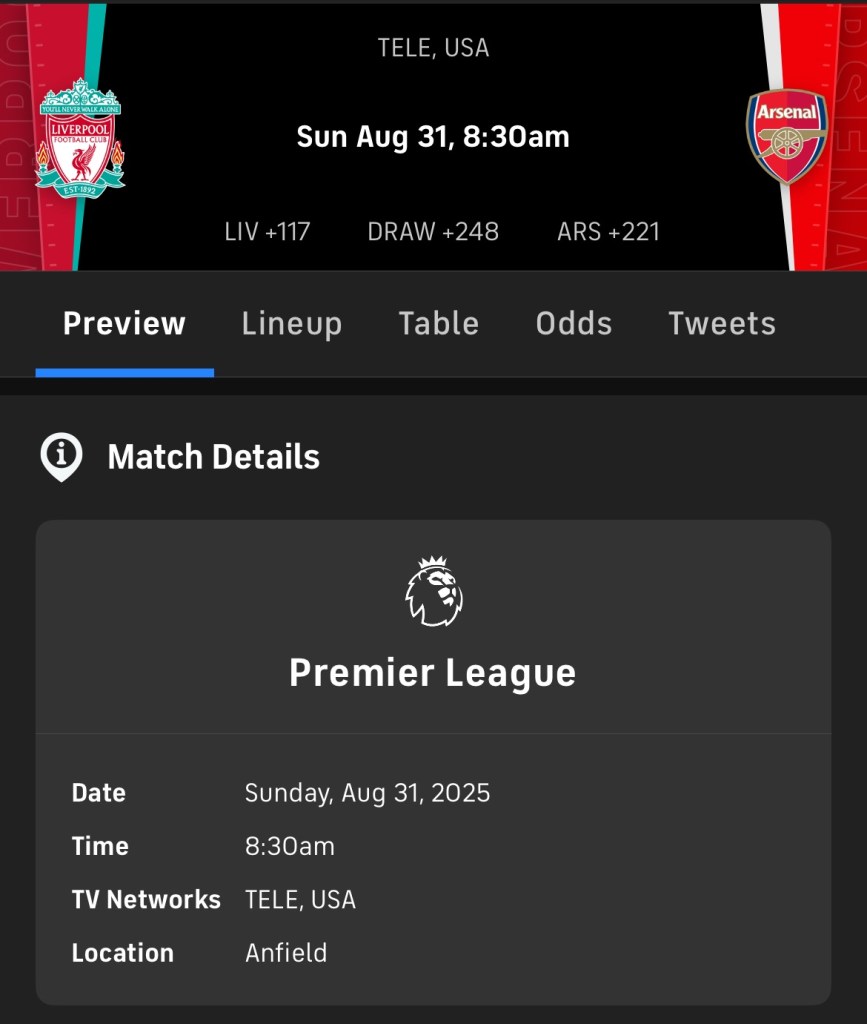Tap the Anfield location value
This screenshot has height=1024, width=867.
[x=286, y=953]
